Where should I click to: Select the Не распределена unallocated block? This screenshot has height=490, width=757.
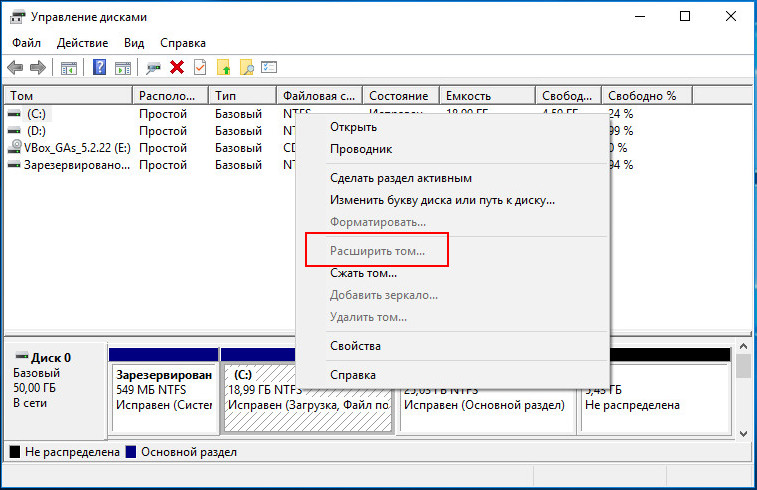click(x=655, y=397)
